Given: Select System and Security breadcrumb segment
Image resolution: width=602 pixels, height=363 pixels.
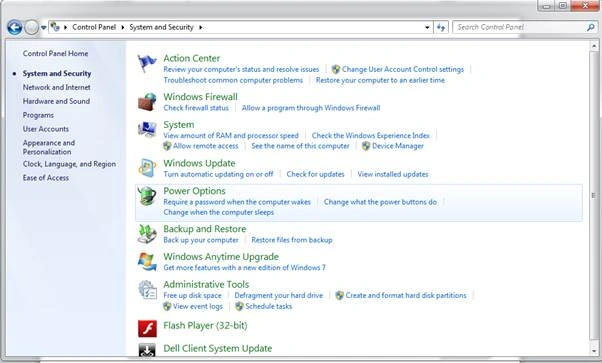Looking at the screenshot, I should coord(161,27).
